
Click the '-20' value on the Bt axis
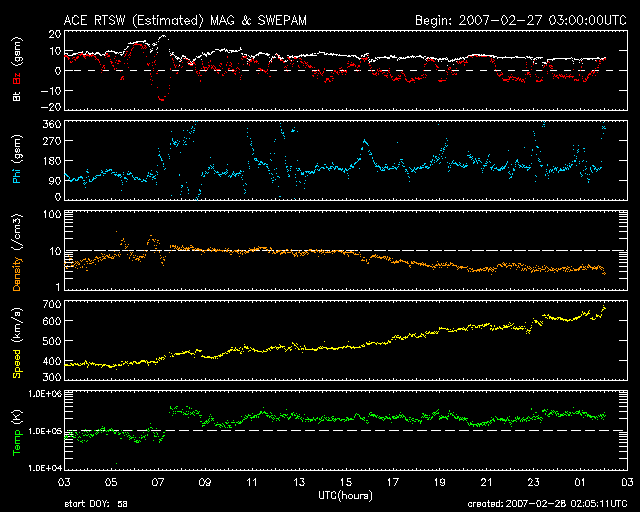click(x=51, y=107)
